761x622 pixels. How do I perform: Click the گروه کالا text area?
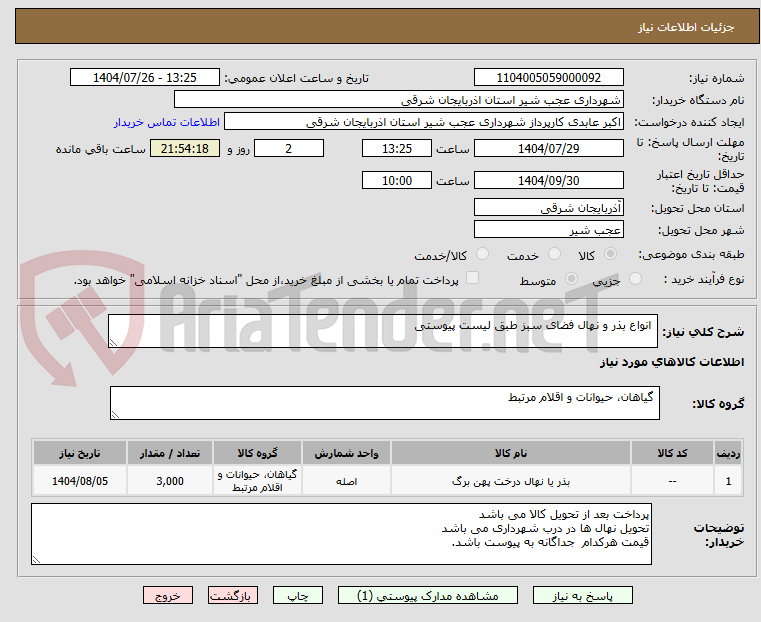384,403
